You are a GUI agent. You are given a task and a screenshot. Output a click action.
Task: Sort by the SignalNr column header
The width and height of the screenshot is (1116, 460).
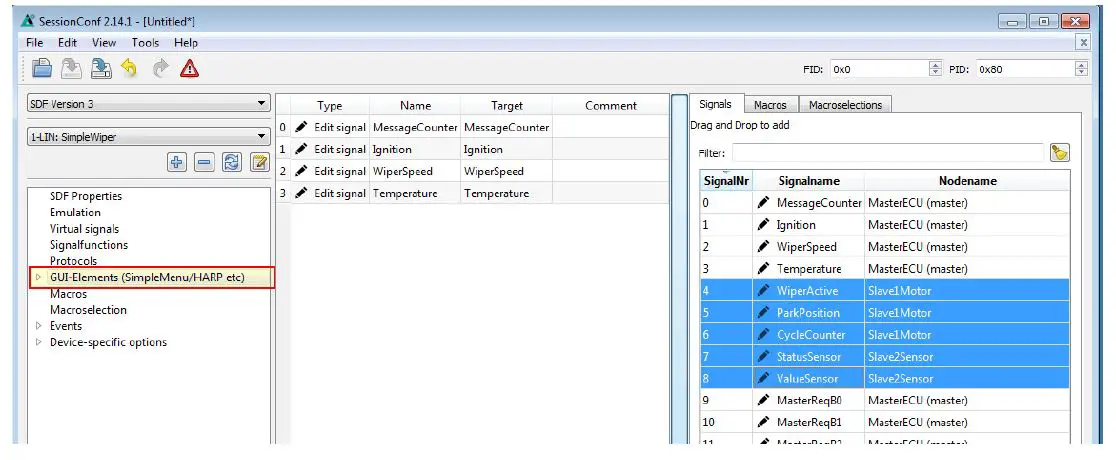click(726, 181)
